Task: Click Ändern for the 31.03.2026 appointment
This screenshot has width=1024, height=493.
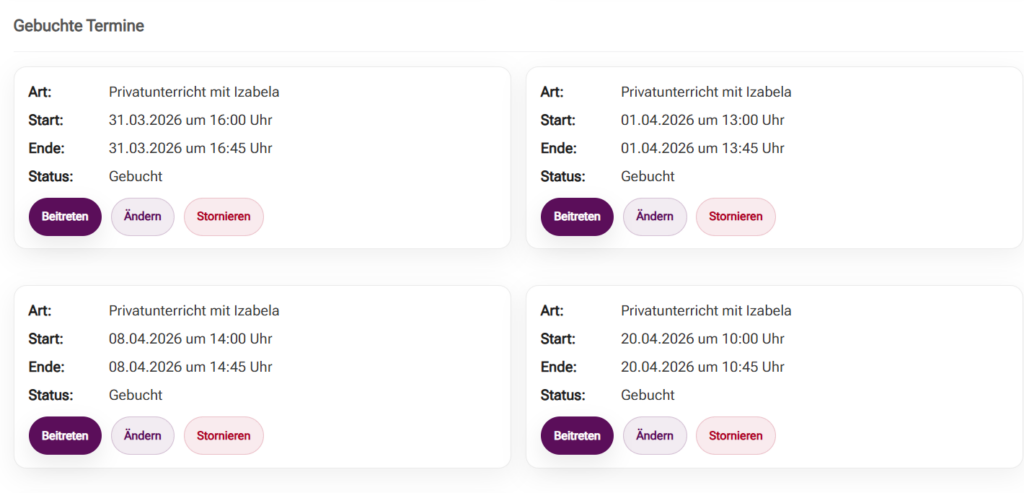Action: click(143, 217)
